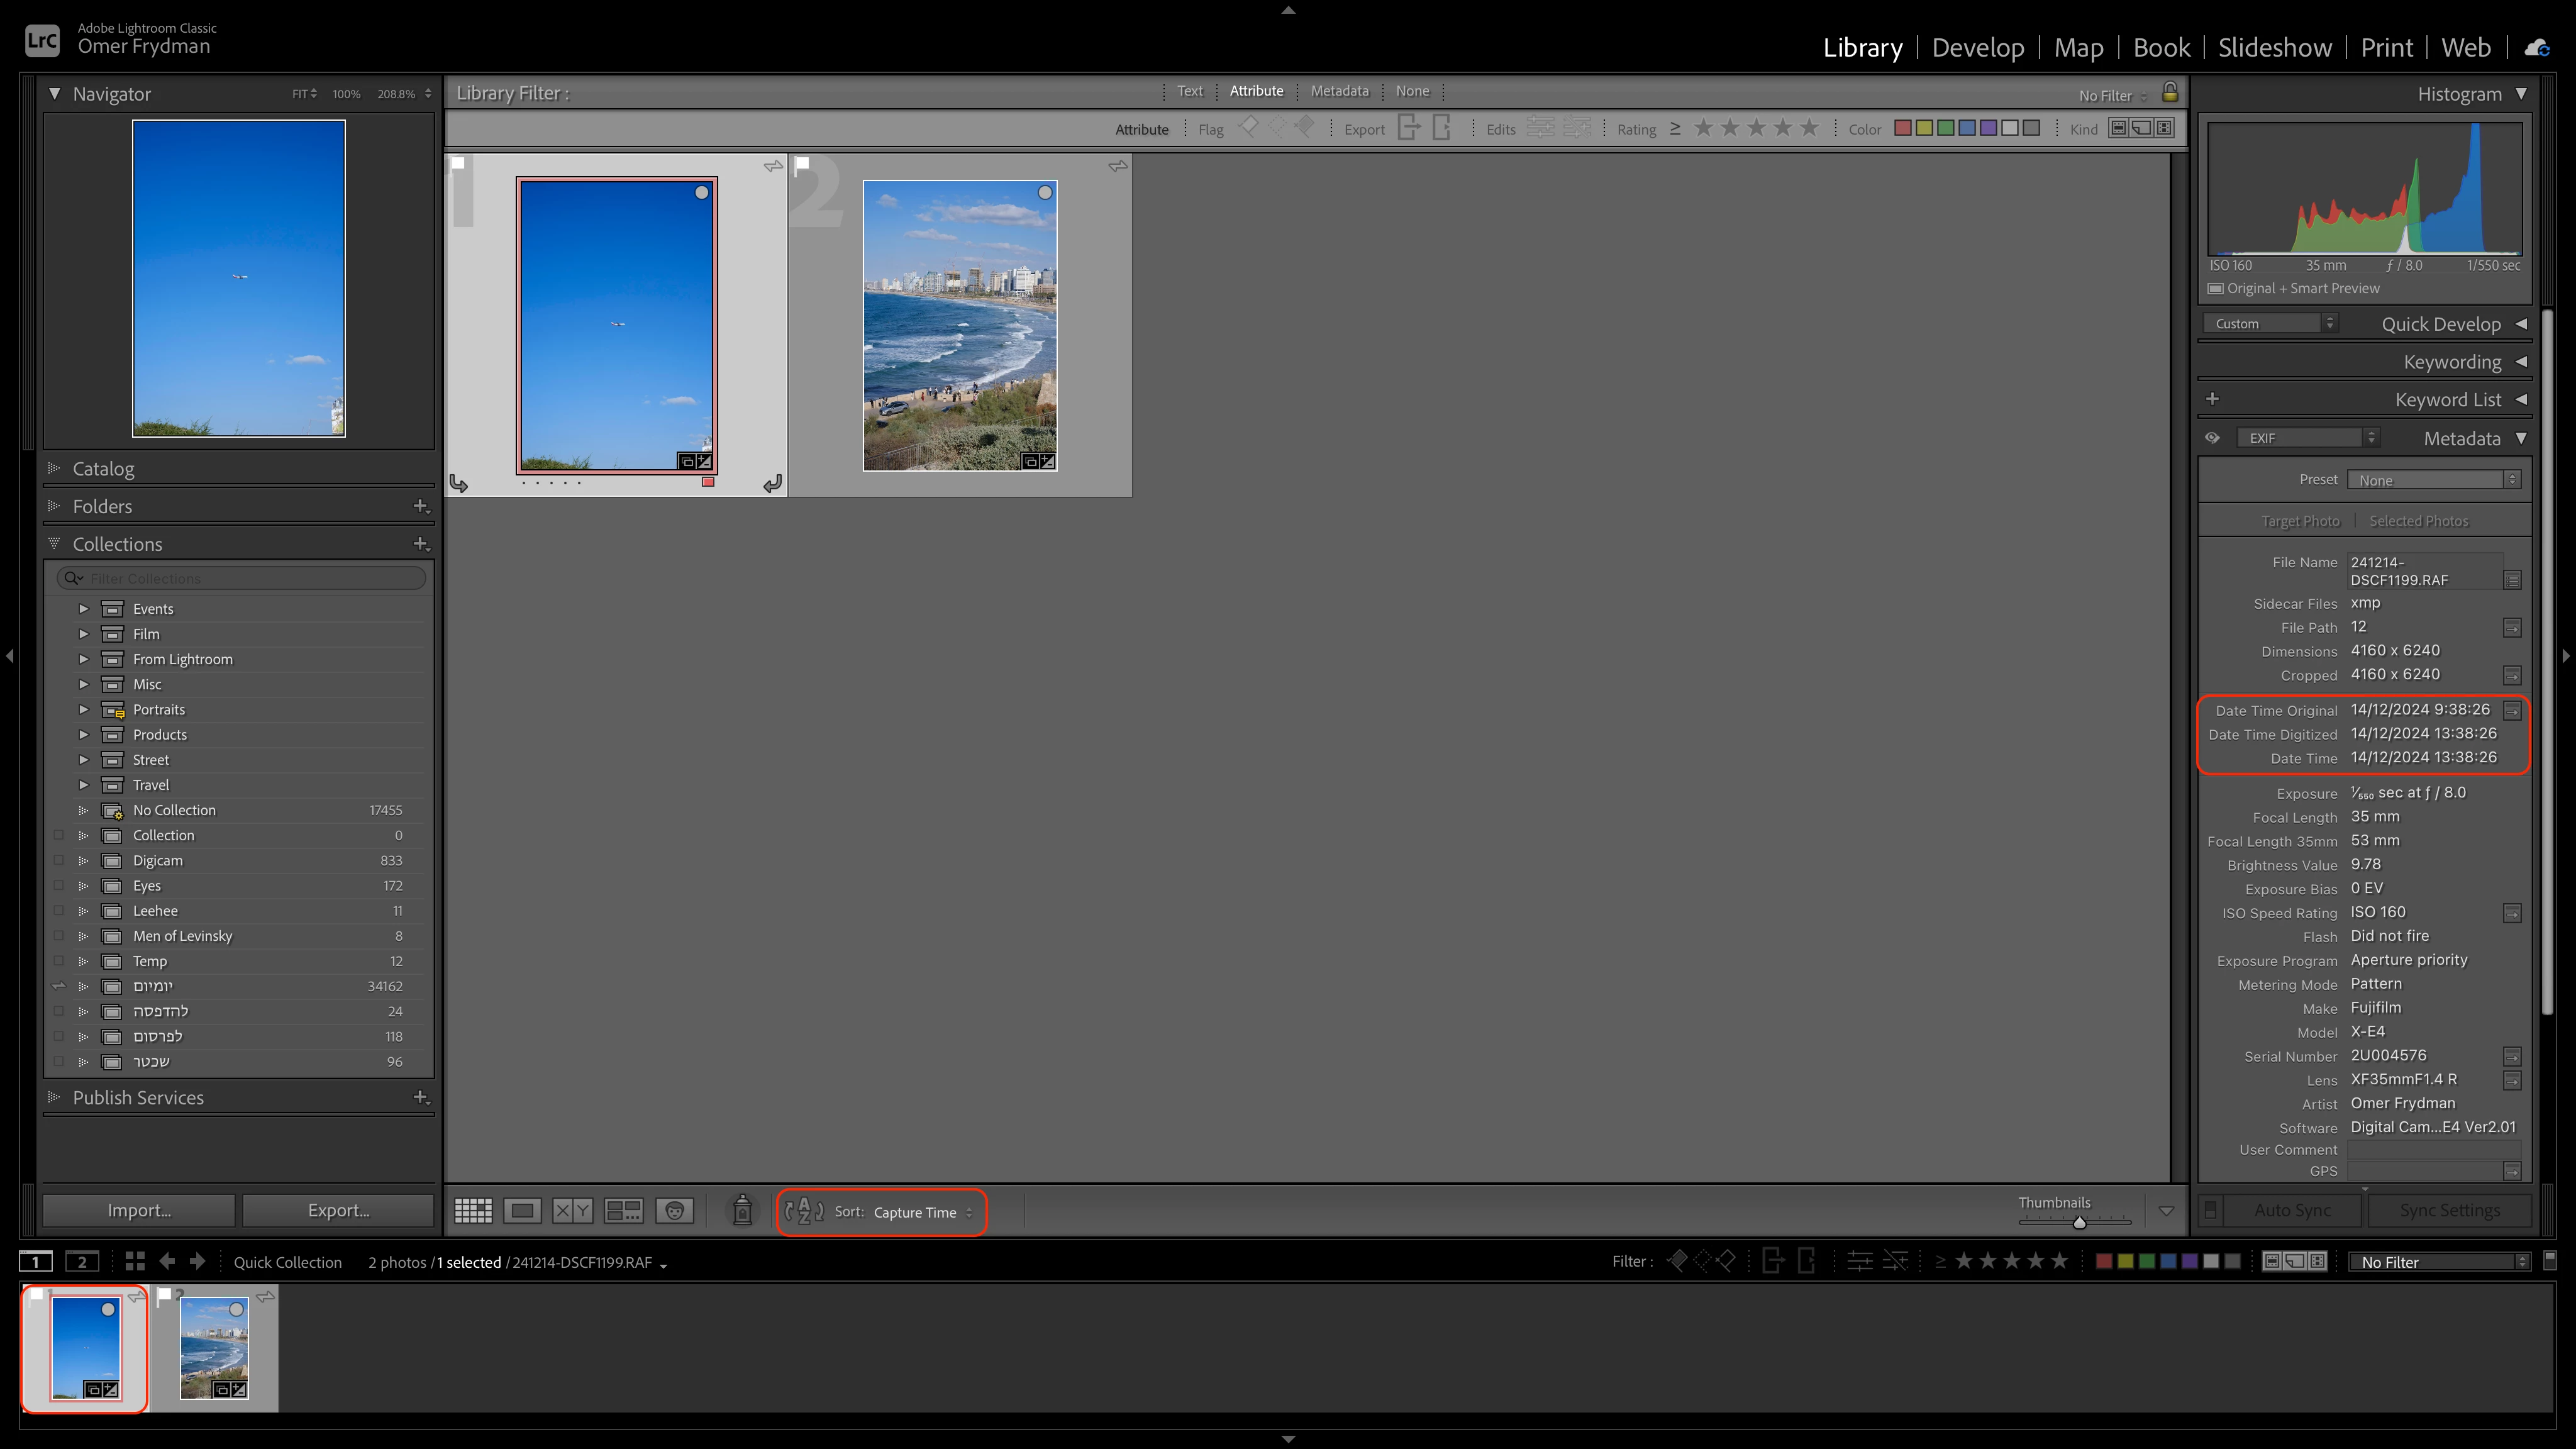Image resolution: width=2576 pixels, height=1449 pixels.
Task: Expand the Travel collection set
Action: click(84, 785)
